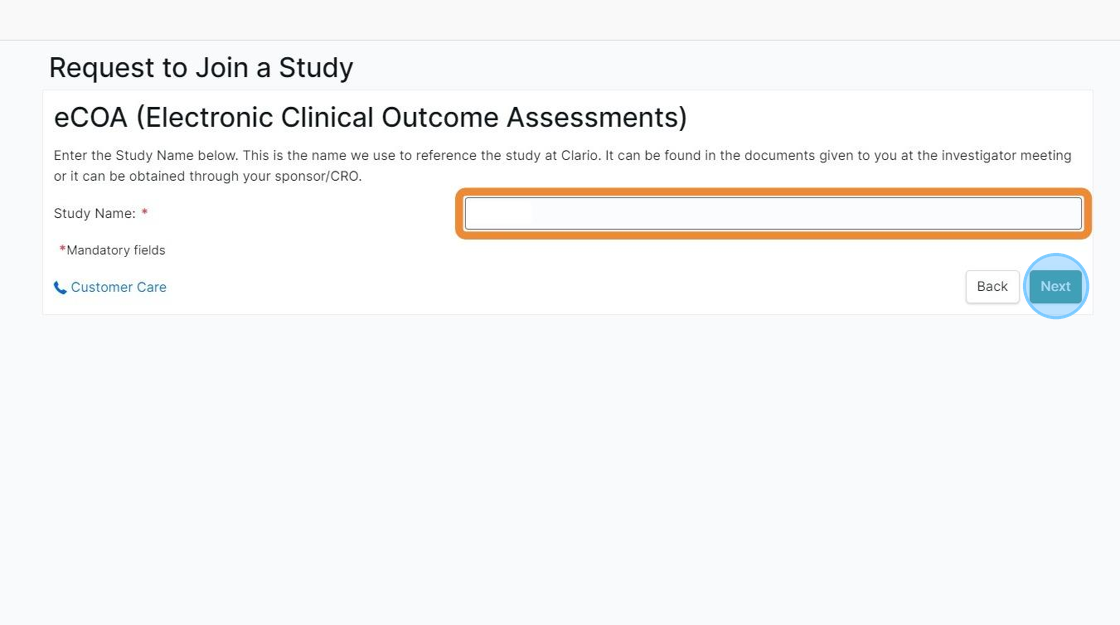Proceed with the Next button

click(1055, 286)
